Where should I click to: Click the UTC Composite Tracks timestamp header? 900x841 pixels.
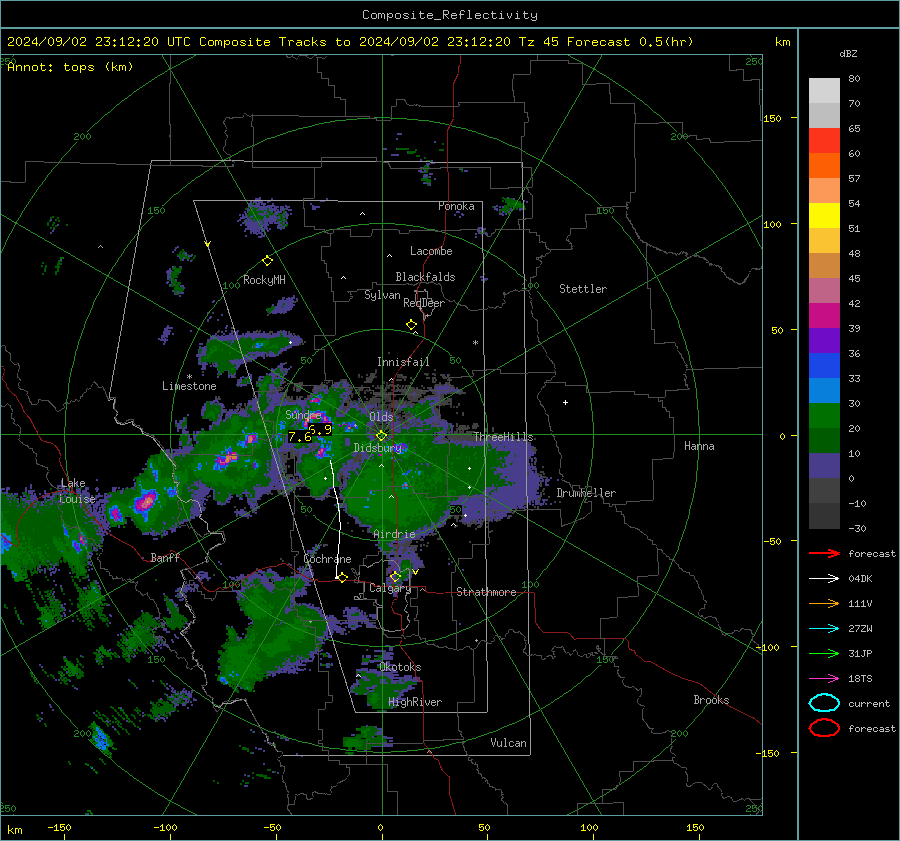pos(350,42)
